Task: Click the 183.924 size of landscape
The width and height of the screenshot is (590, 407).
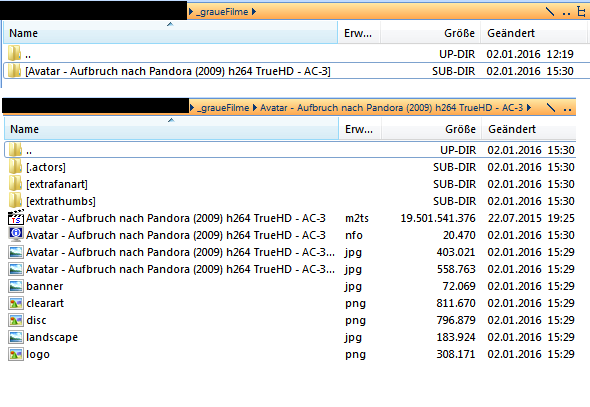Action: pyautogui.click(x=456, y=337)
